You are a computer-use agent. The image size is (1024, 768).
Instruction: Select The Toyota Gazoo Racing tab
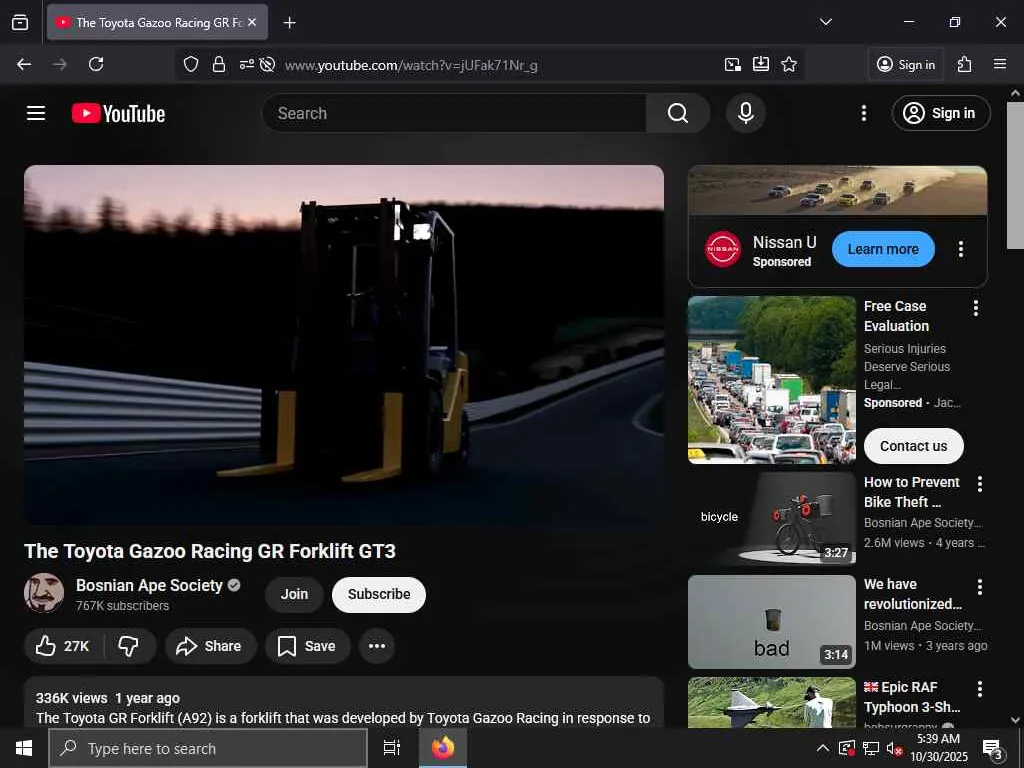pos(157,22)
